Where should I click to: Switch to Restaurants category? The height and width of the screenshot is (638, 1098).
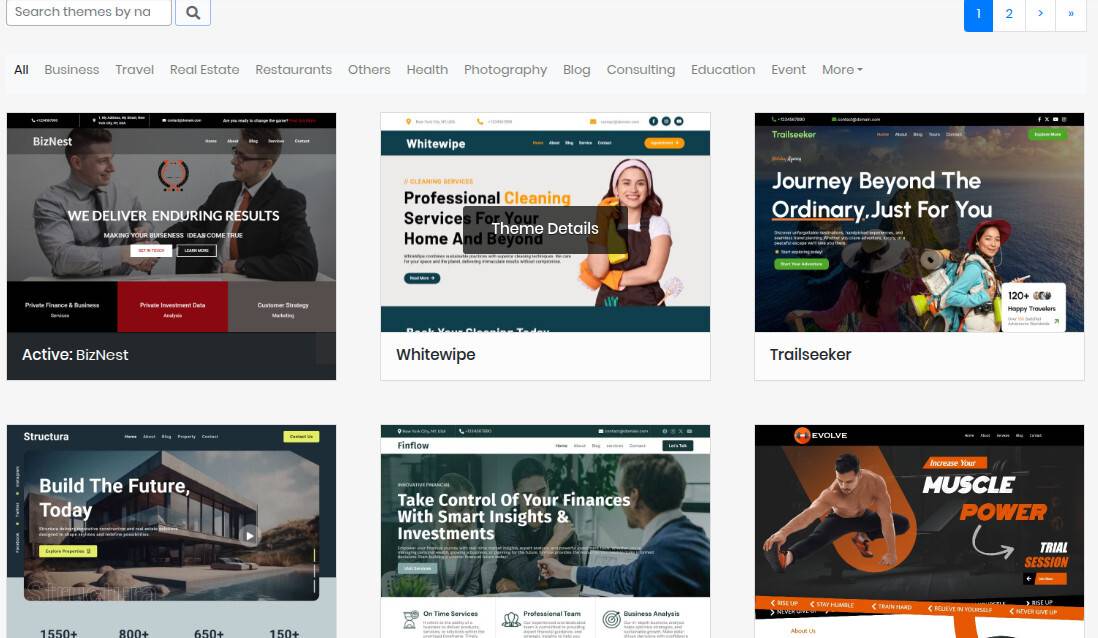293,70
